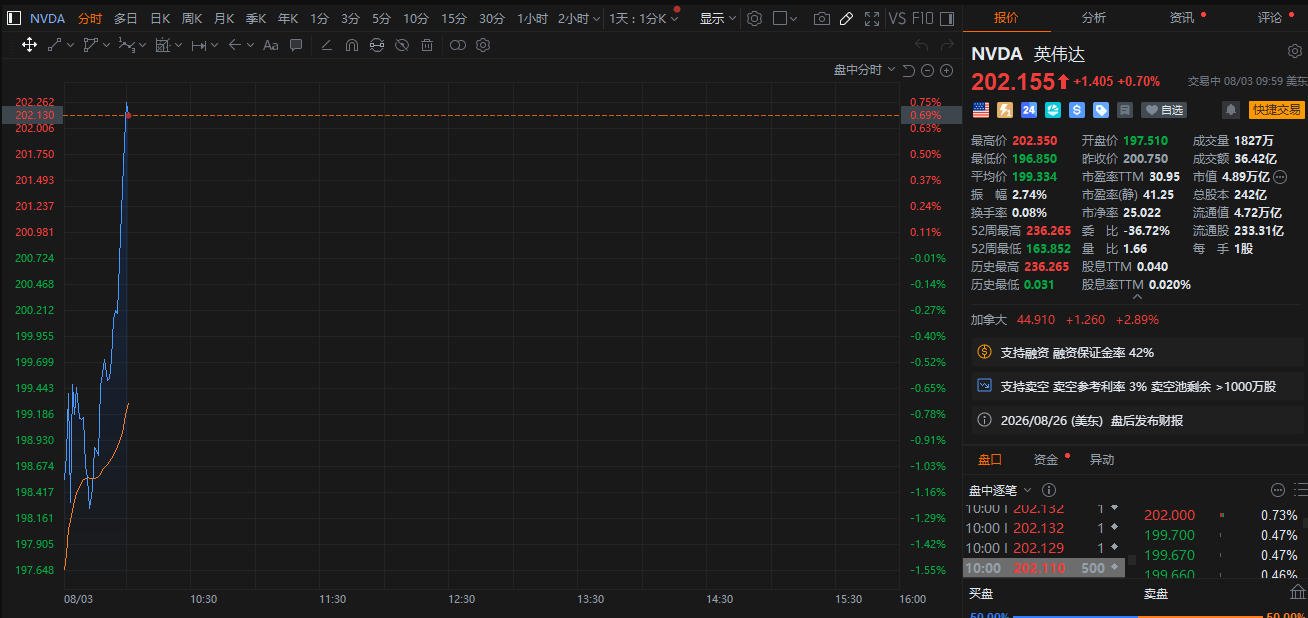
Task: Zoom in chart with plus circle
Action: pos(945,70)
